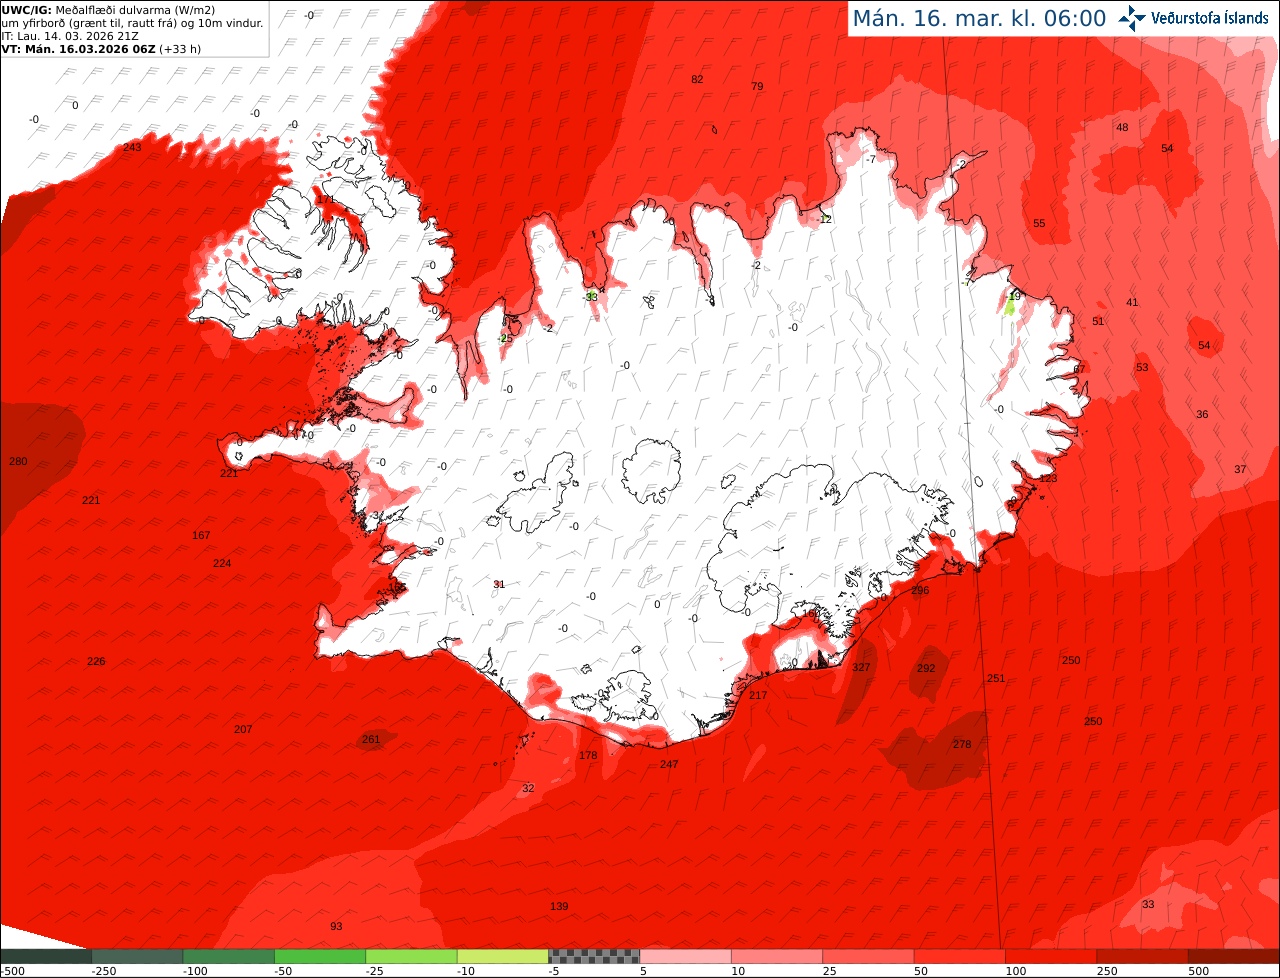Click the map value "36"
1280x978 pixels.
1202,414
